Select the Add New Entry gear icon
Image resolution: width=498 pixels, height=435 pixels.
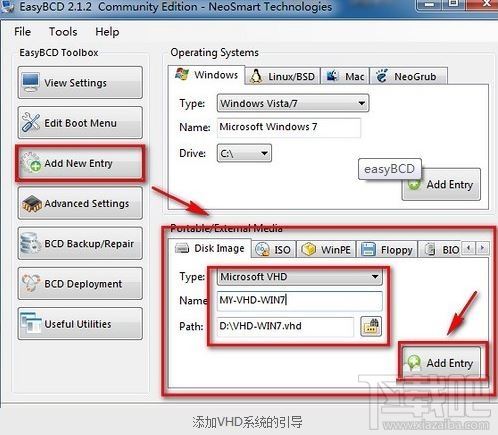[31, 163]
